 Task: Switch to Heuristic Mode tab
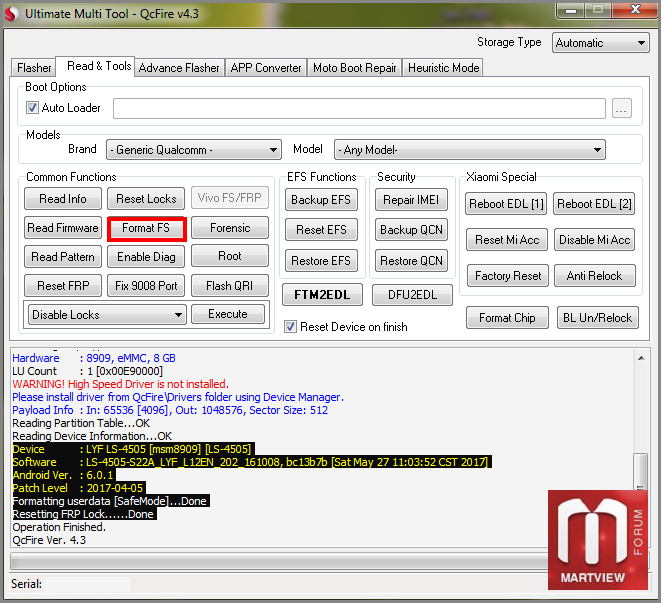pyautogui.click(x=443, y=67)
